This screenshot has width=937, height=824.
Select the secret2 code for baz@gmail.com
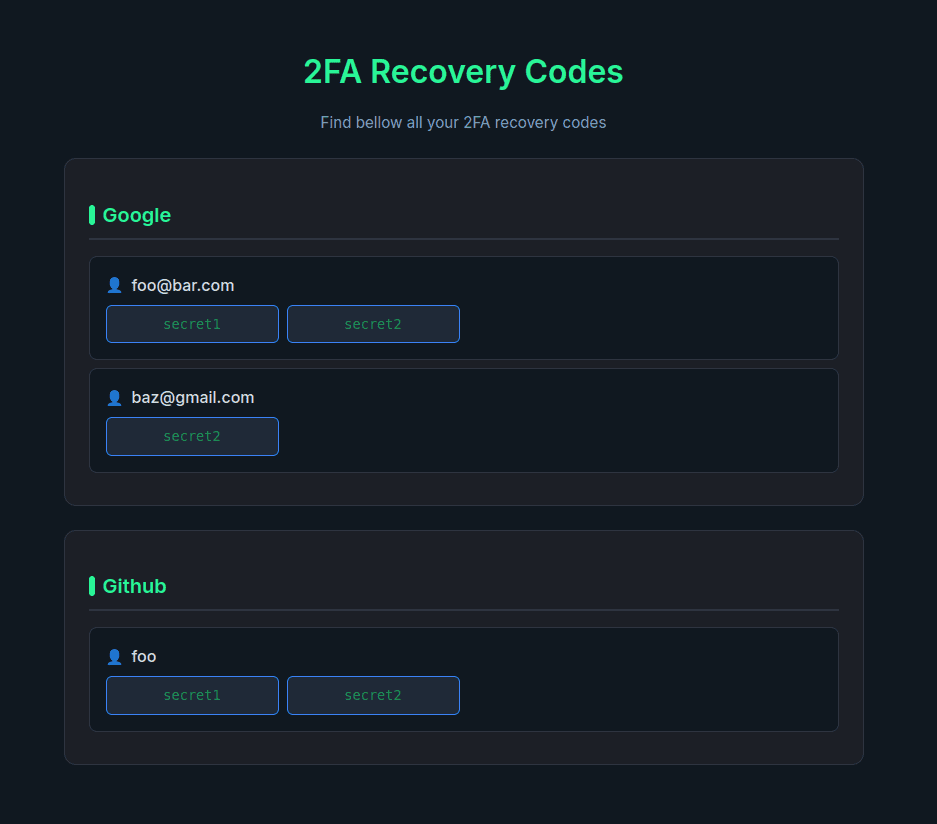192,436
